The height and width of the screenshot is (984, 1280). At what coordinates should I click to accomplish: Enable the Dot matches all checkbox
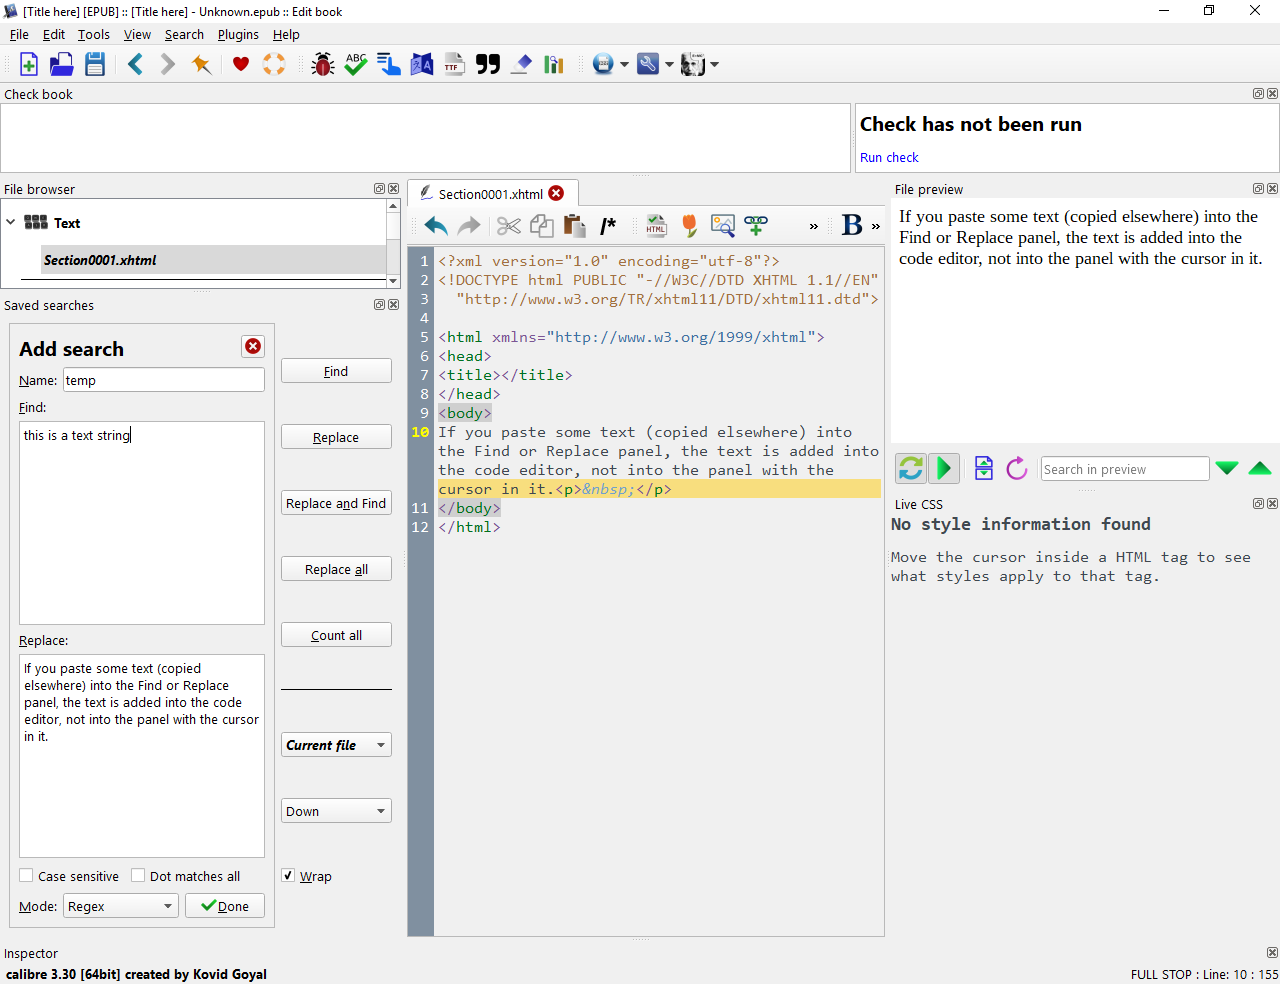tap(139, 876)
